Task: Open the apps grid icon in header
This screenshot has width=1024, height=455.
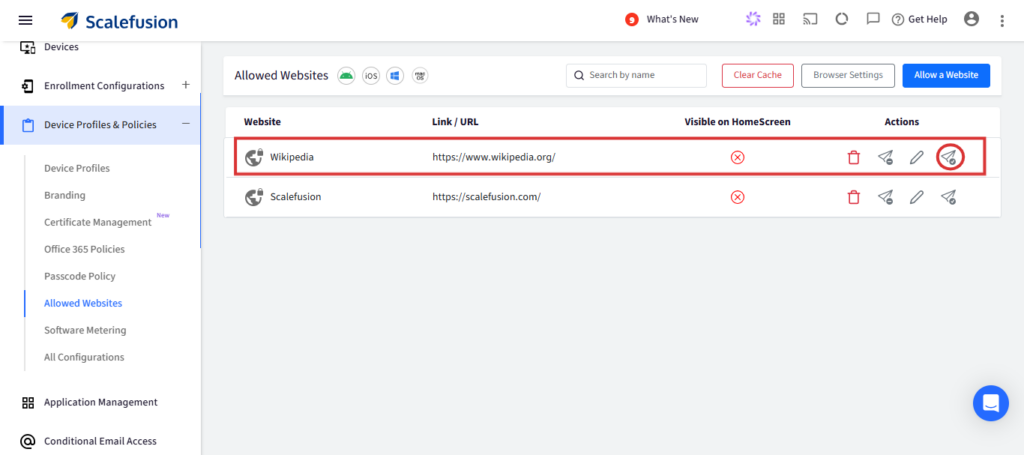Action: tap(778, 19)
